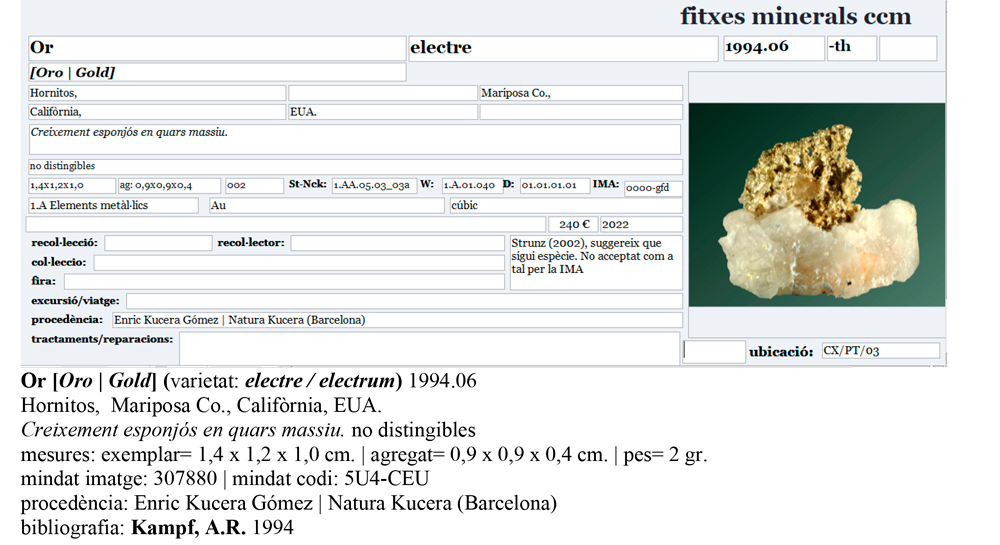
Task: Click the gold specimen photo
Action: 816,204
